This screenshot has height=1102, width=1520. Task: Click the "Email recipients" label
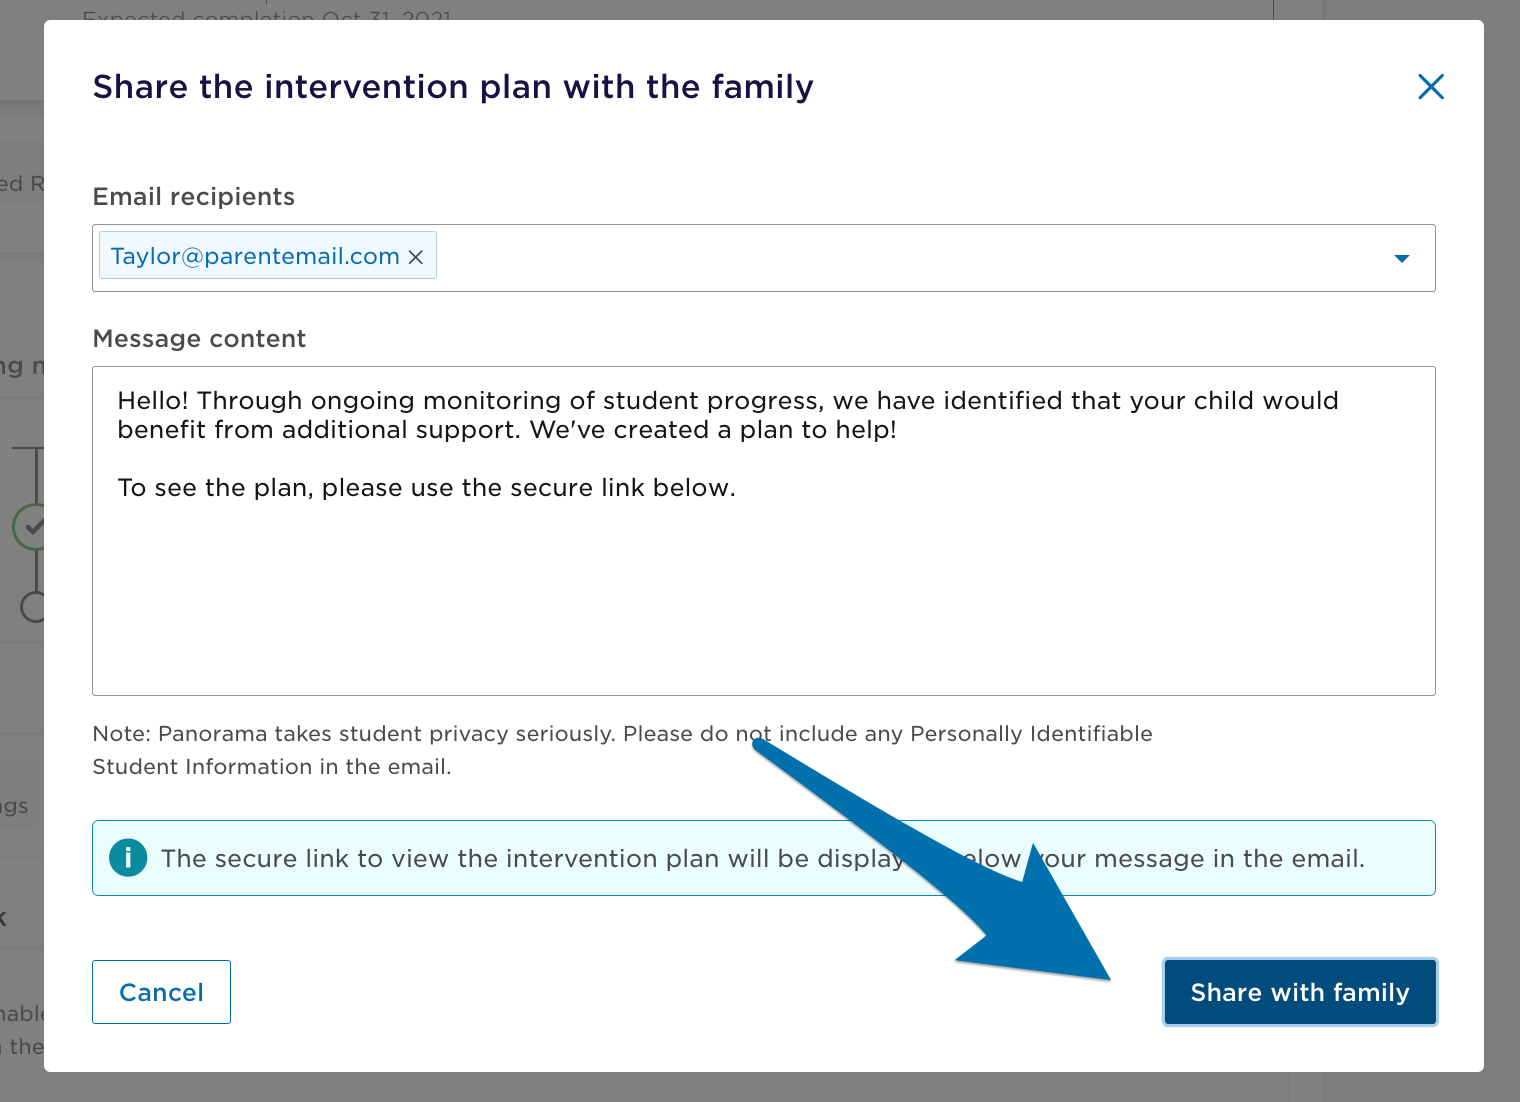tap(194, 197)
